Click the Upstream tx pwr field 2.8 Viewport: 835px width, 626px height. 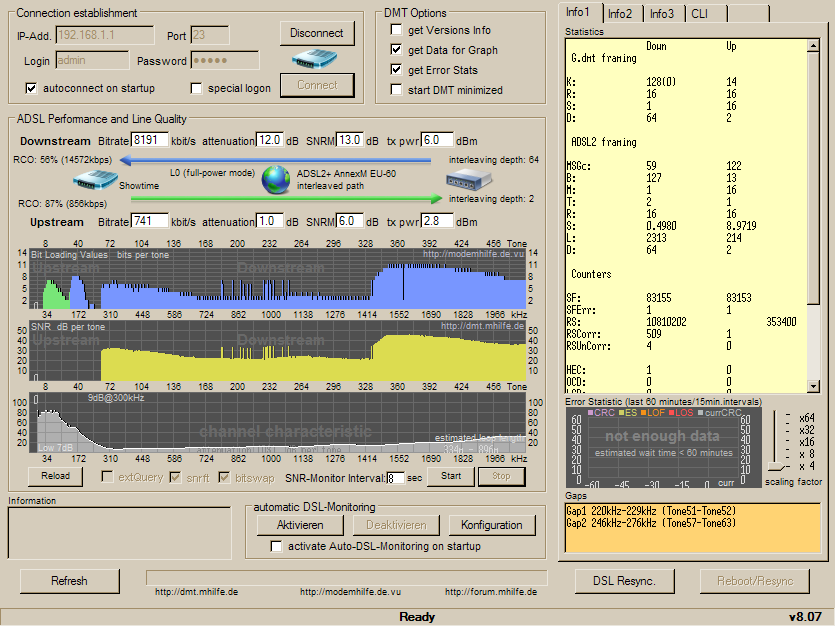click(x=437, y=221)
